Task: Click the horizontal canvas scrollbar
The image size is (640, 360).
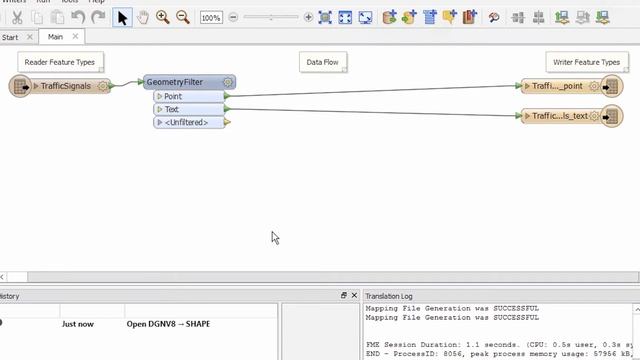Action: click(333, 277)
